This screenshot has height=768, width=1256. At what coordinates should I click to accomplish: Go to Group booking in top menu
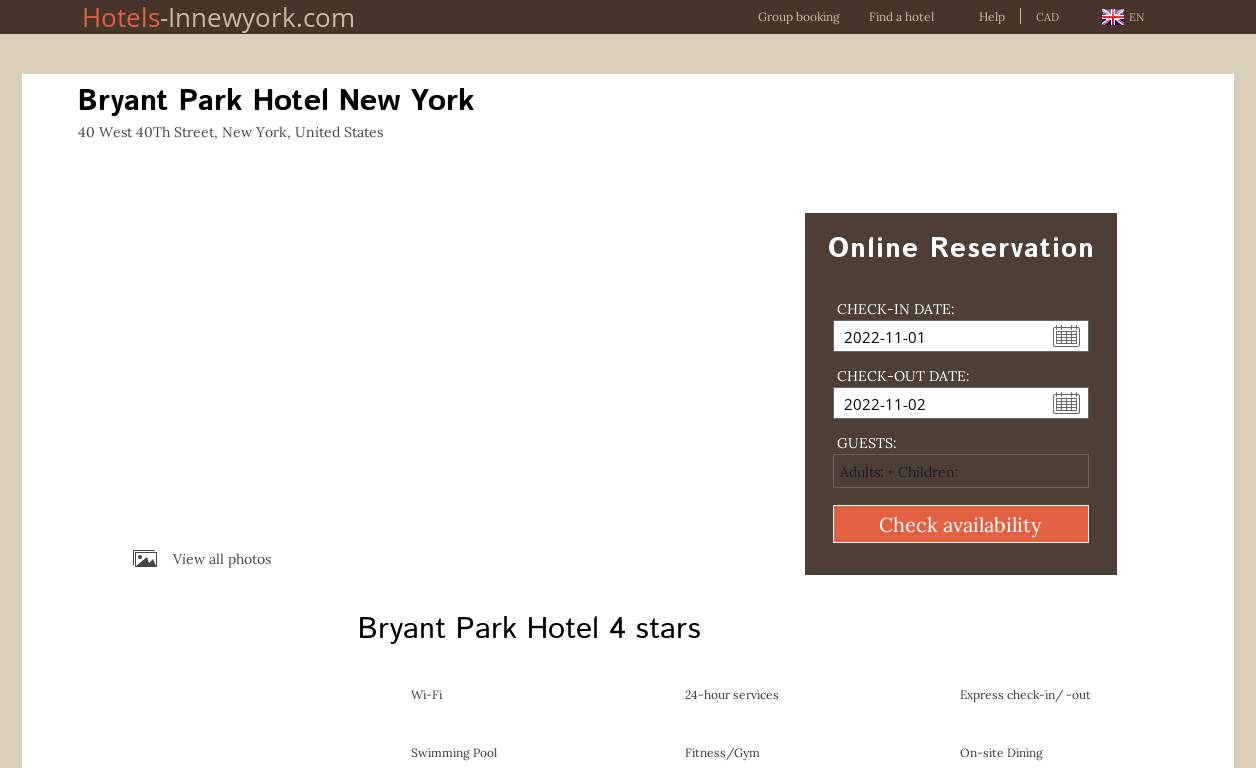pyautogui.click(x=798, y=17)
